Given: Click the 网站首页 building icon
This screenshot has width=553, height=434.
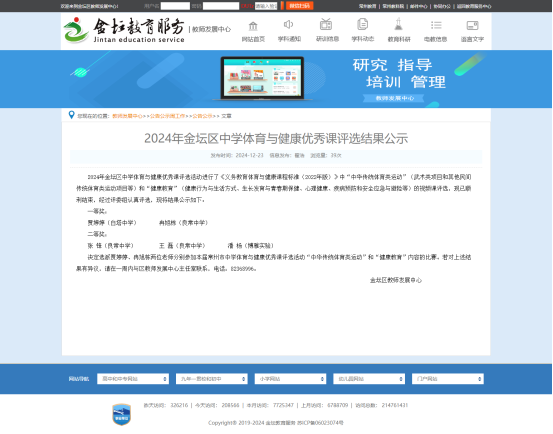Looking at the screenshot, I should [x=253, y=26].
